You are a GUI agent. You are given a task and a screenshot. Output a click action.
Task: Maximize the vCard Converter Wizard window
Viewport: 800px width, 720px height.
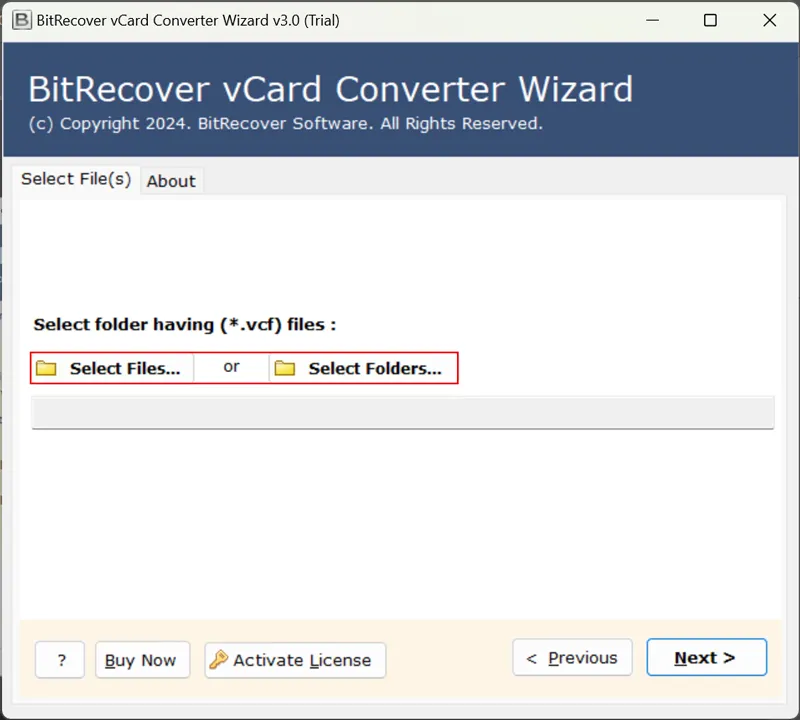(710, 20)
